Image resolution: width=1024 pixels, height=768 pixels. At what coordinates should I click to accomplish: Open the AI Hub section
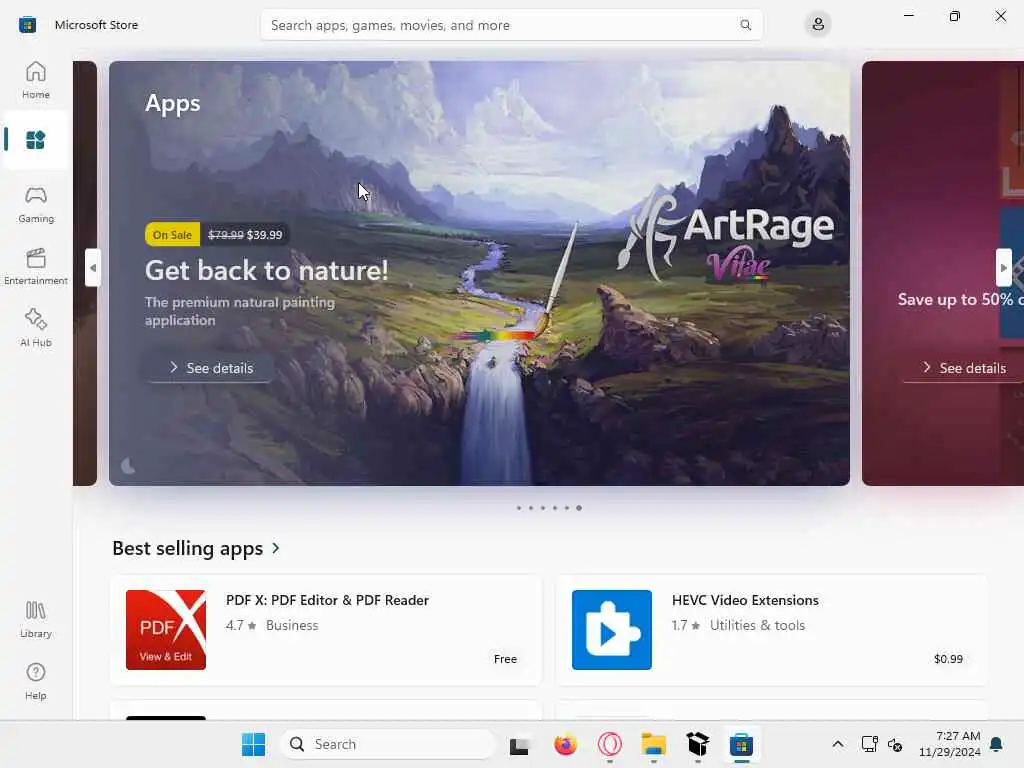[x=36, y=328]
